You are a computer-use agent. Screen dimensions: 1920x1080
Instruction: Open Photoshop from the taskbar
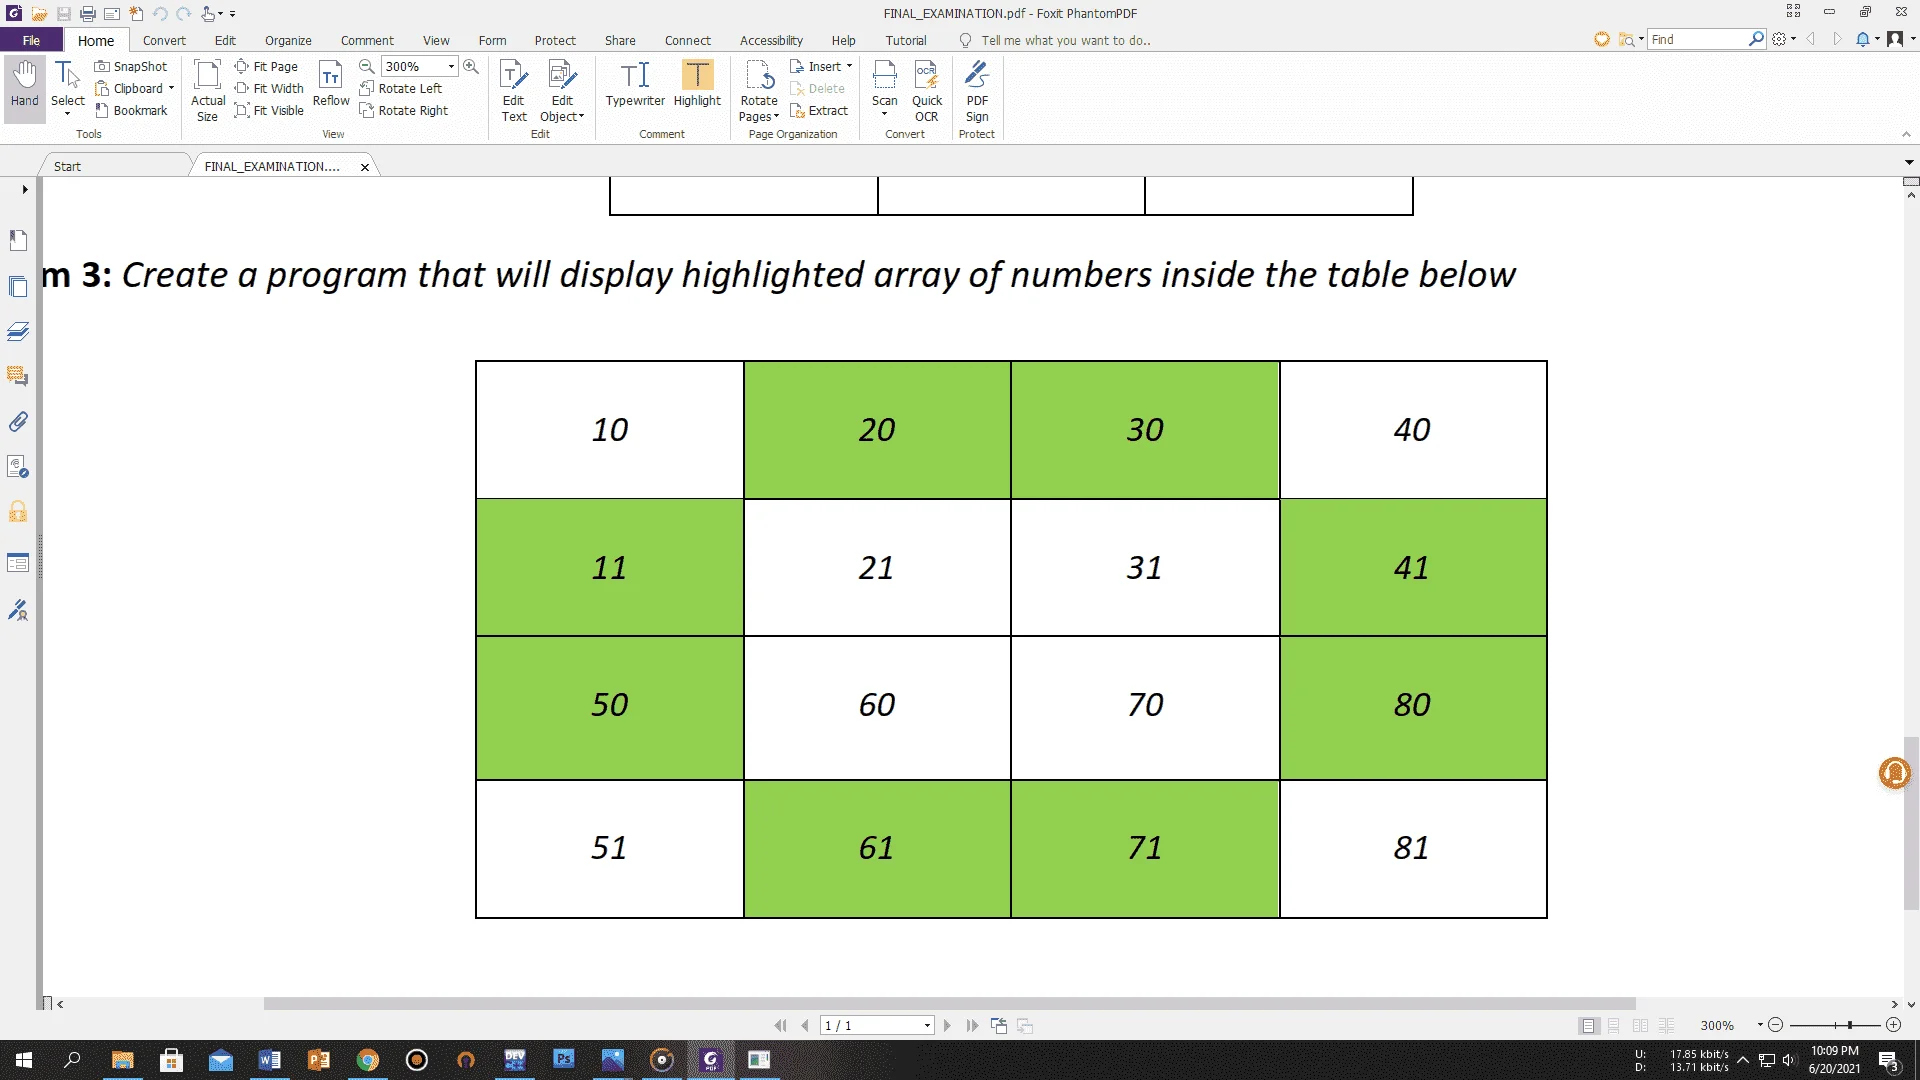coord(564,1060)
